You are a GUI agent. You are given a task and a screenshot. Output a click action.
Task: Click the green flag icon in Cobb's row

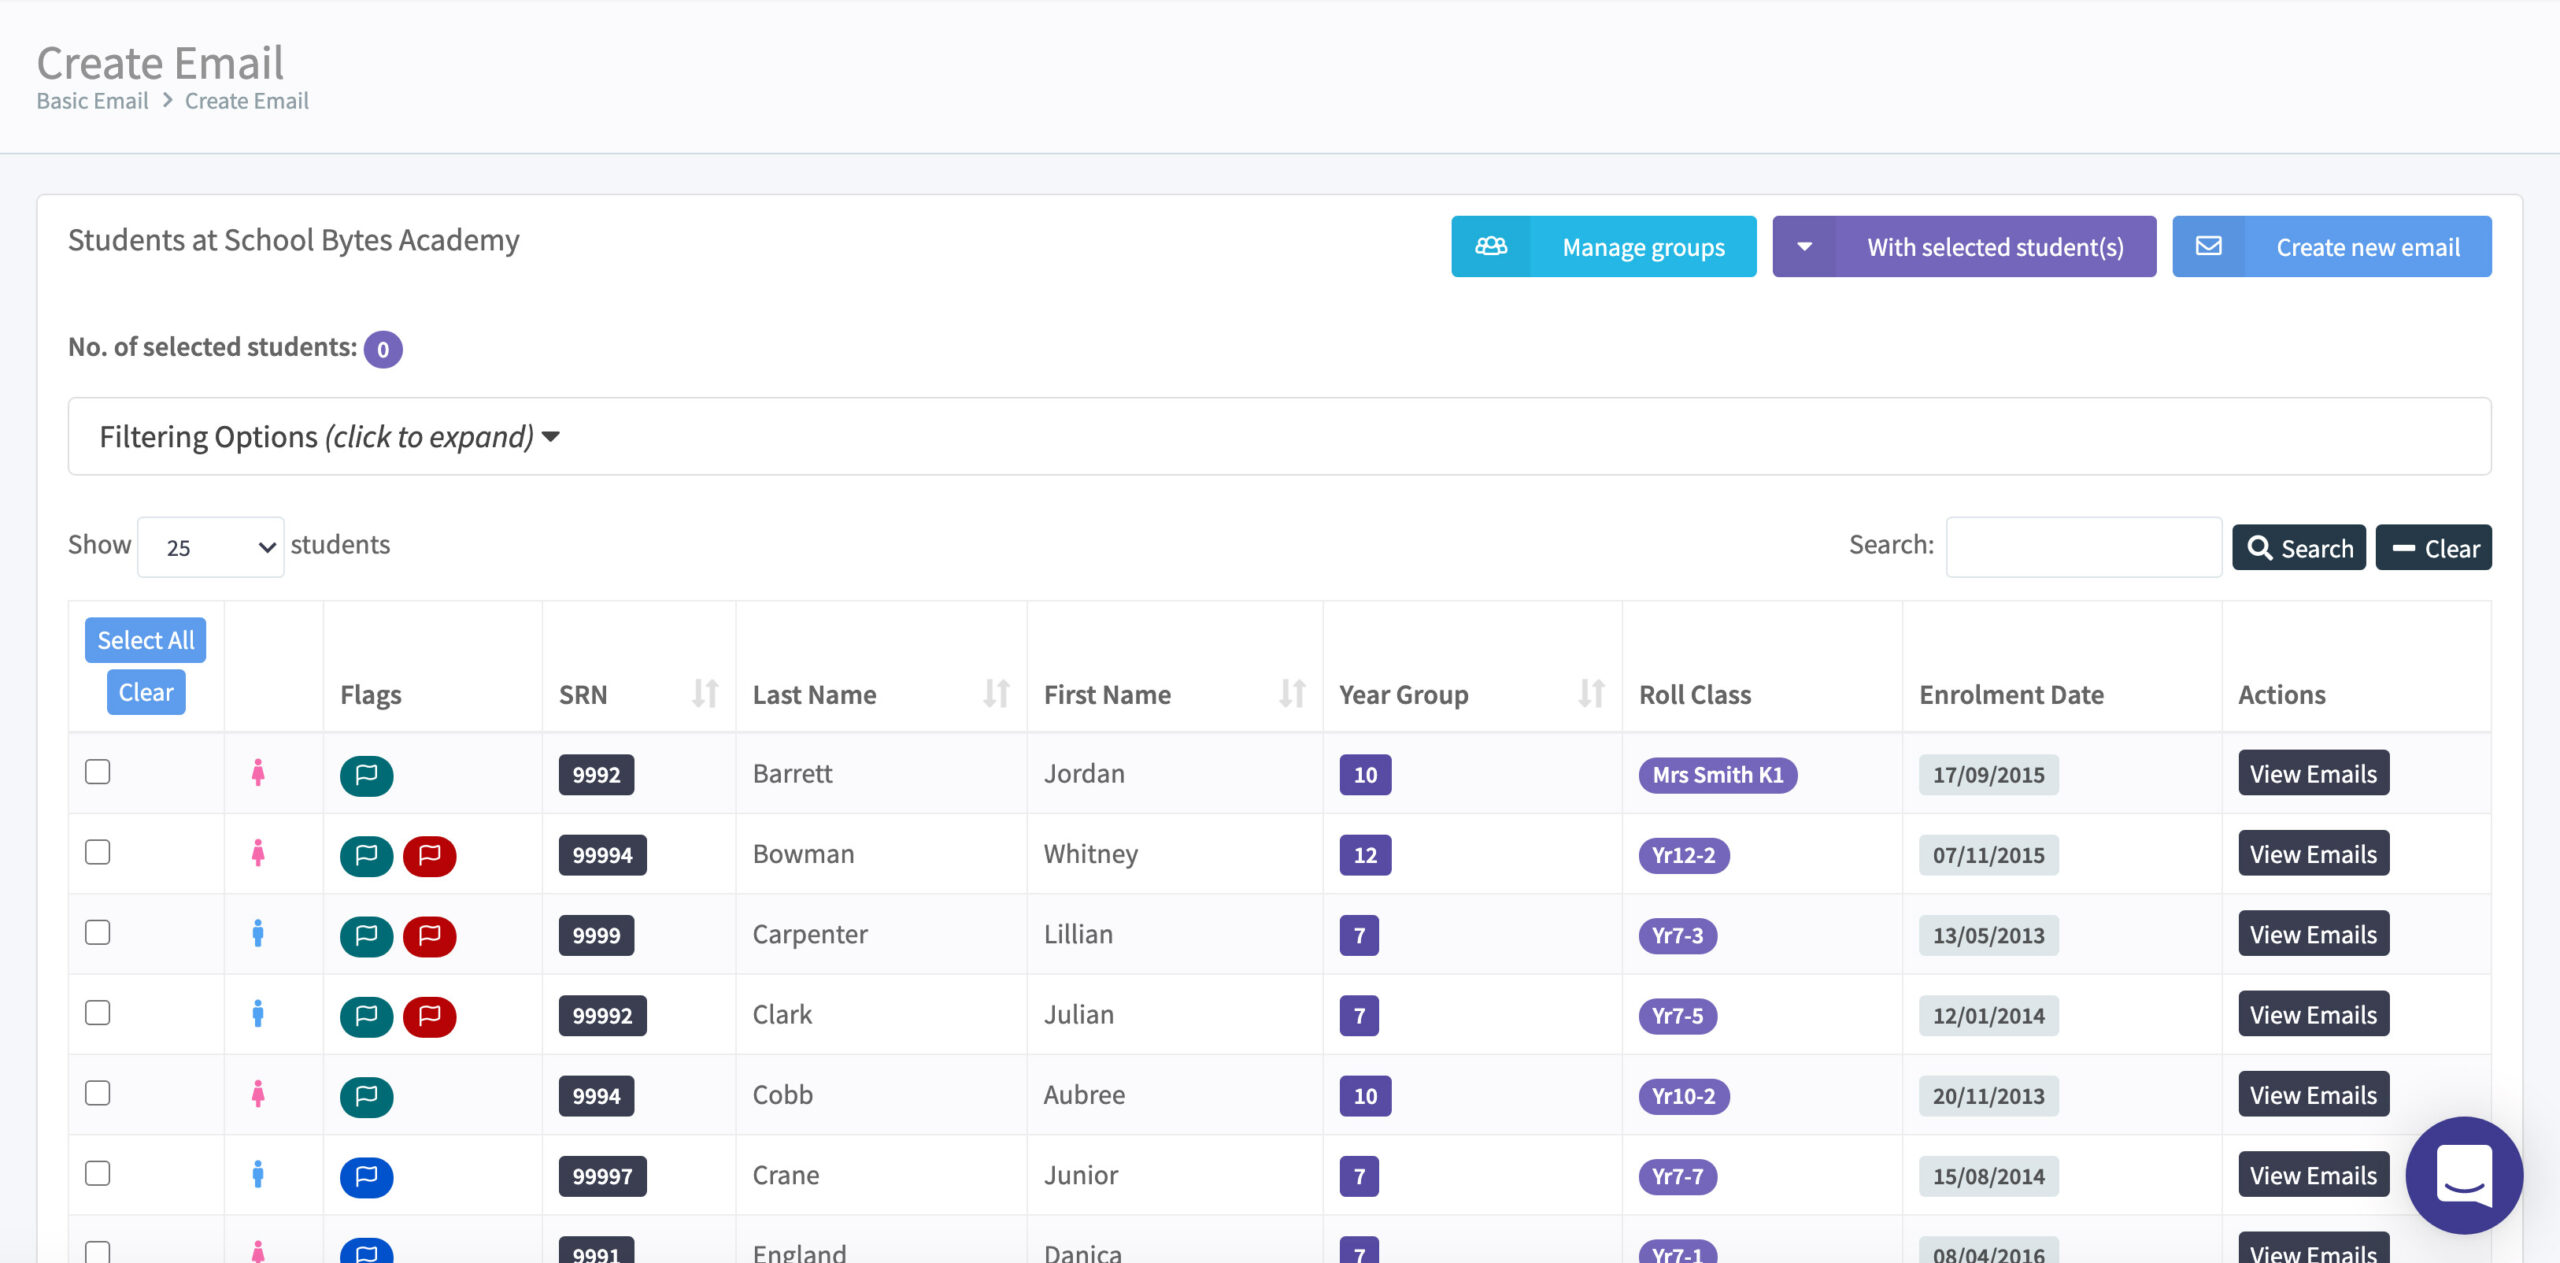[x=366, y=1097]
